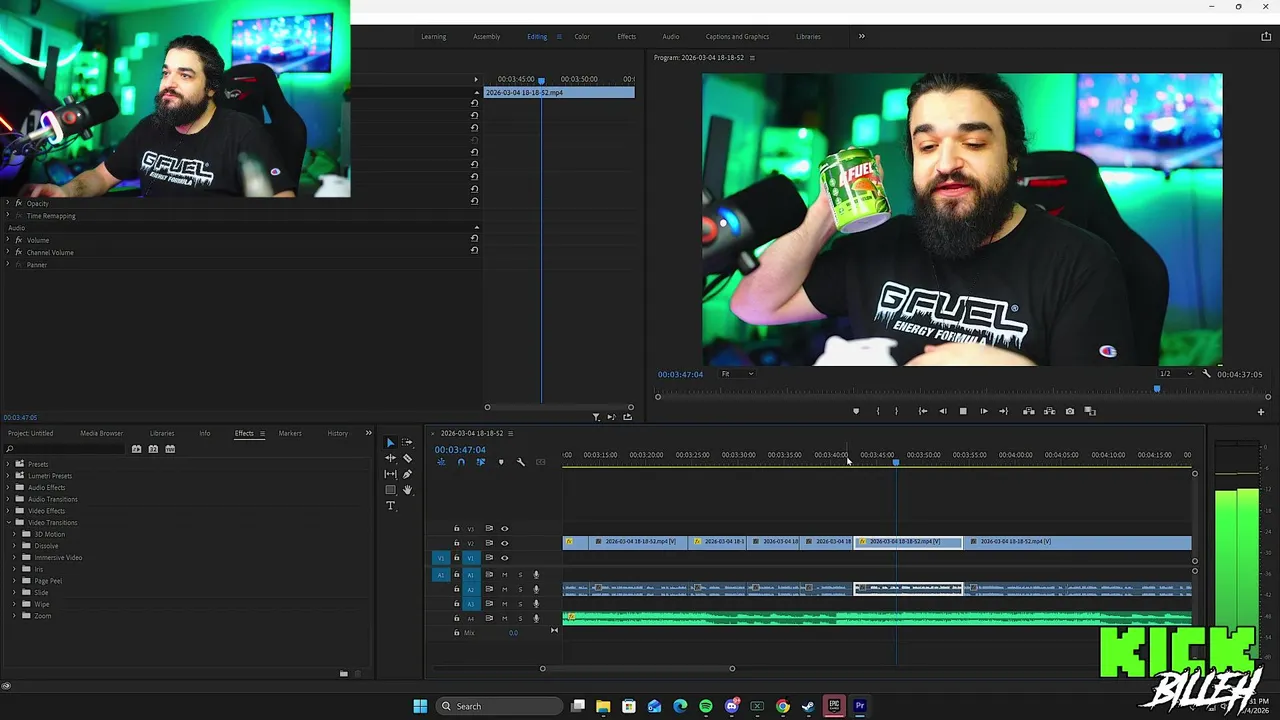This screenshot has height=720, width=1280.
Task: Click the Effect Controls filter funnel icon
Action: coord(596,417)
